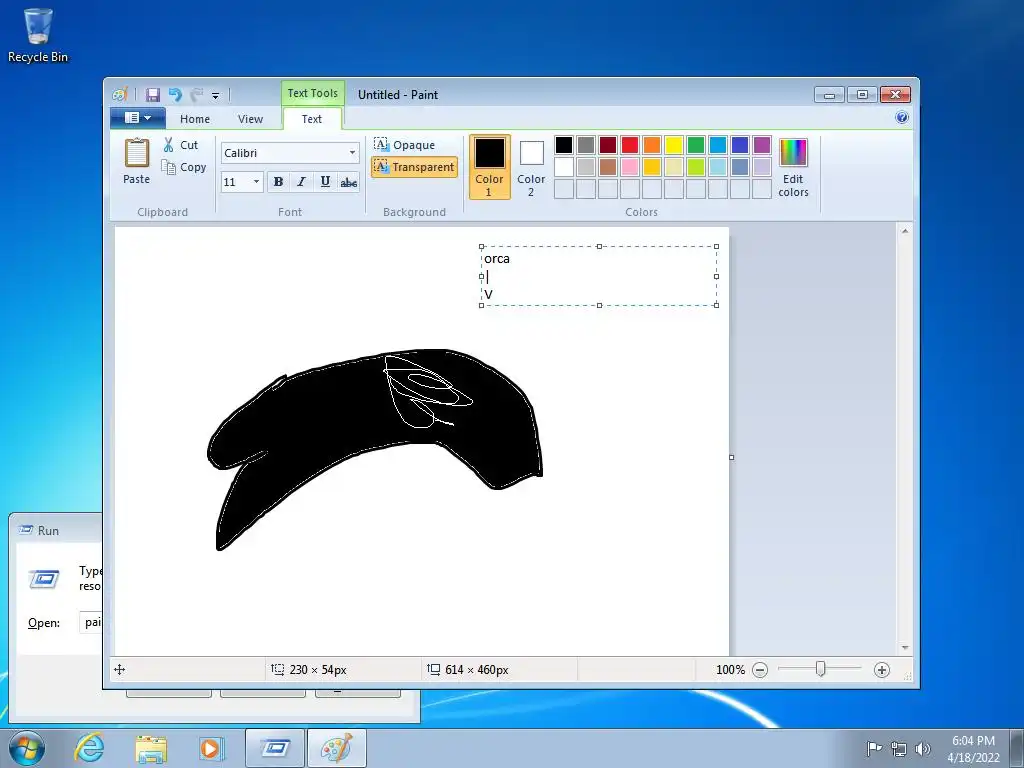Toggle Underline formatting

click(325, 182)
